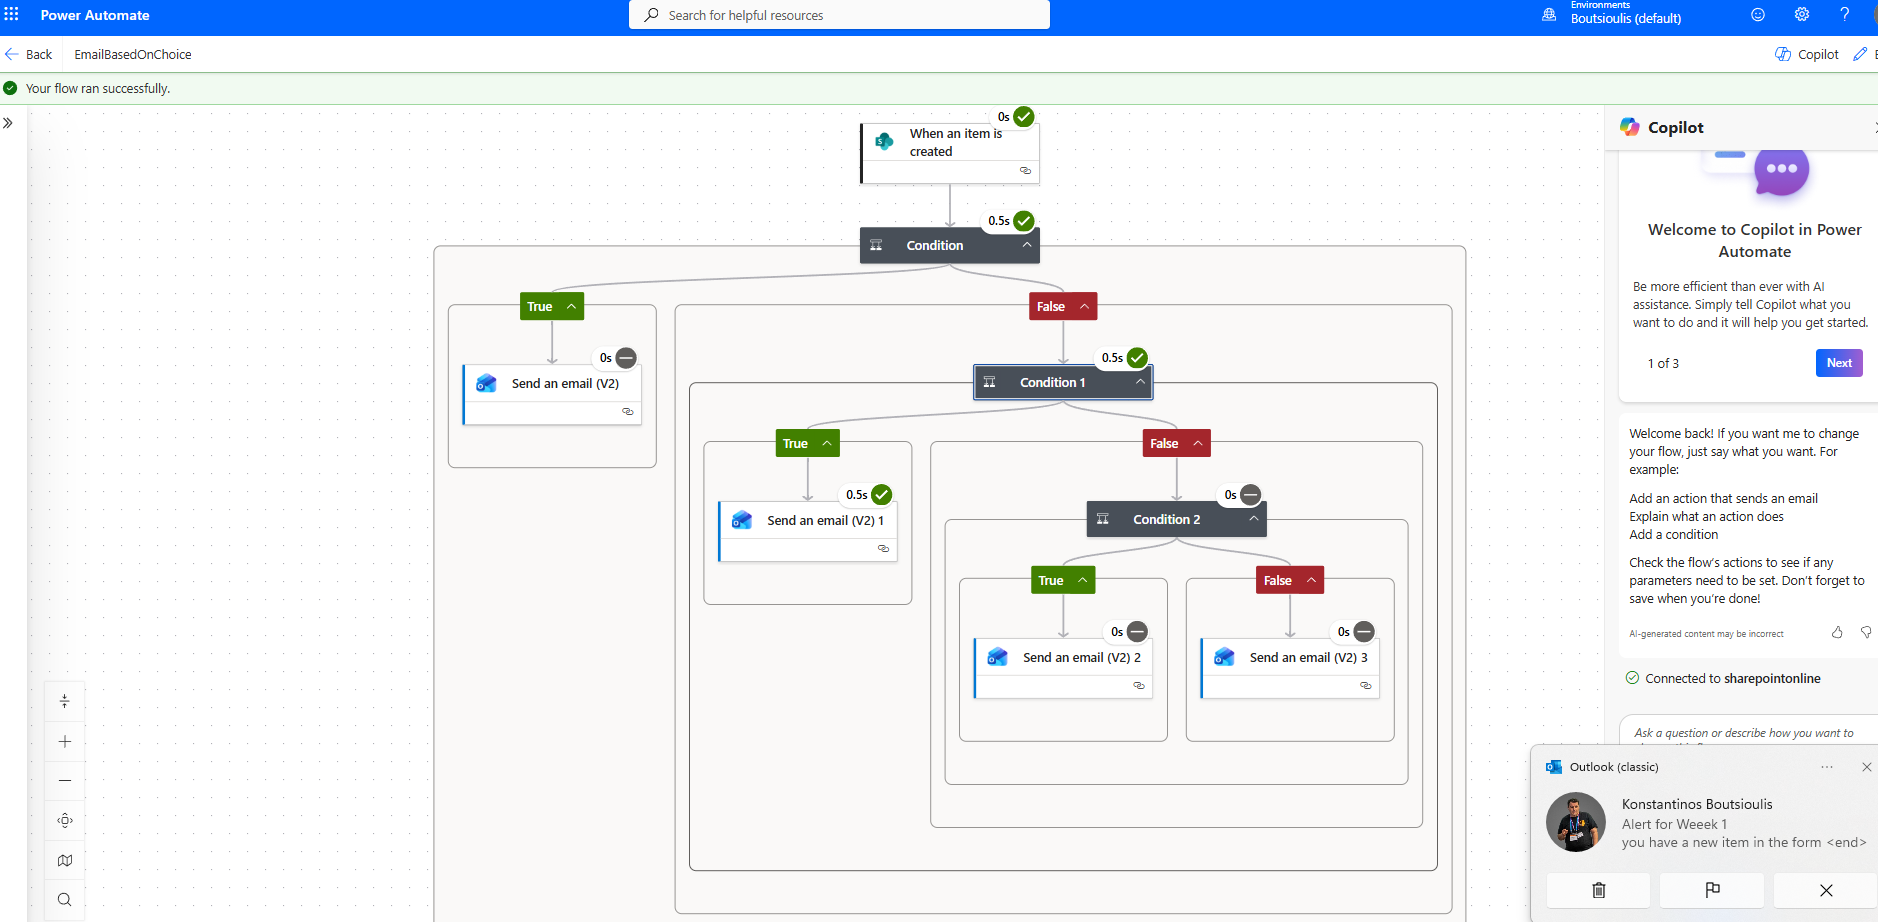Open the Help question mark icon
Screen dimensions: 1878x922
tap(1844, 15)
